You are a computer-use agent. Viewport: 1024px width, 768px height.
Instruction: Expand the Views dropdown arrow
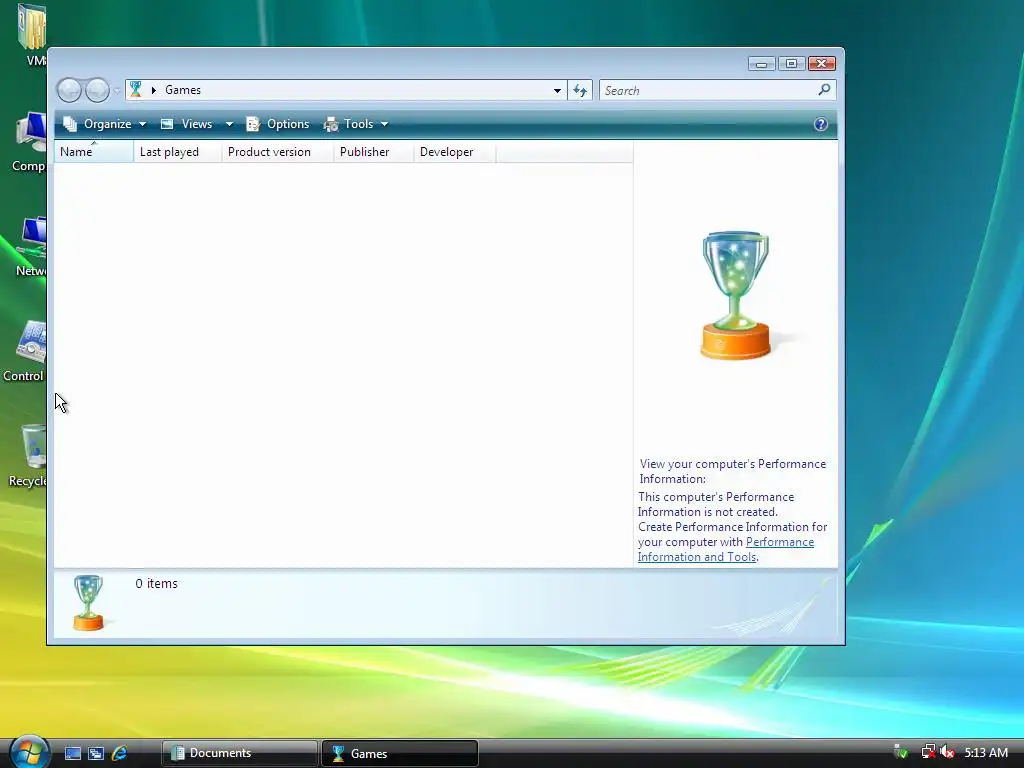(229, 124)
